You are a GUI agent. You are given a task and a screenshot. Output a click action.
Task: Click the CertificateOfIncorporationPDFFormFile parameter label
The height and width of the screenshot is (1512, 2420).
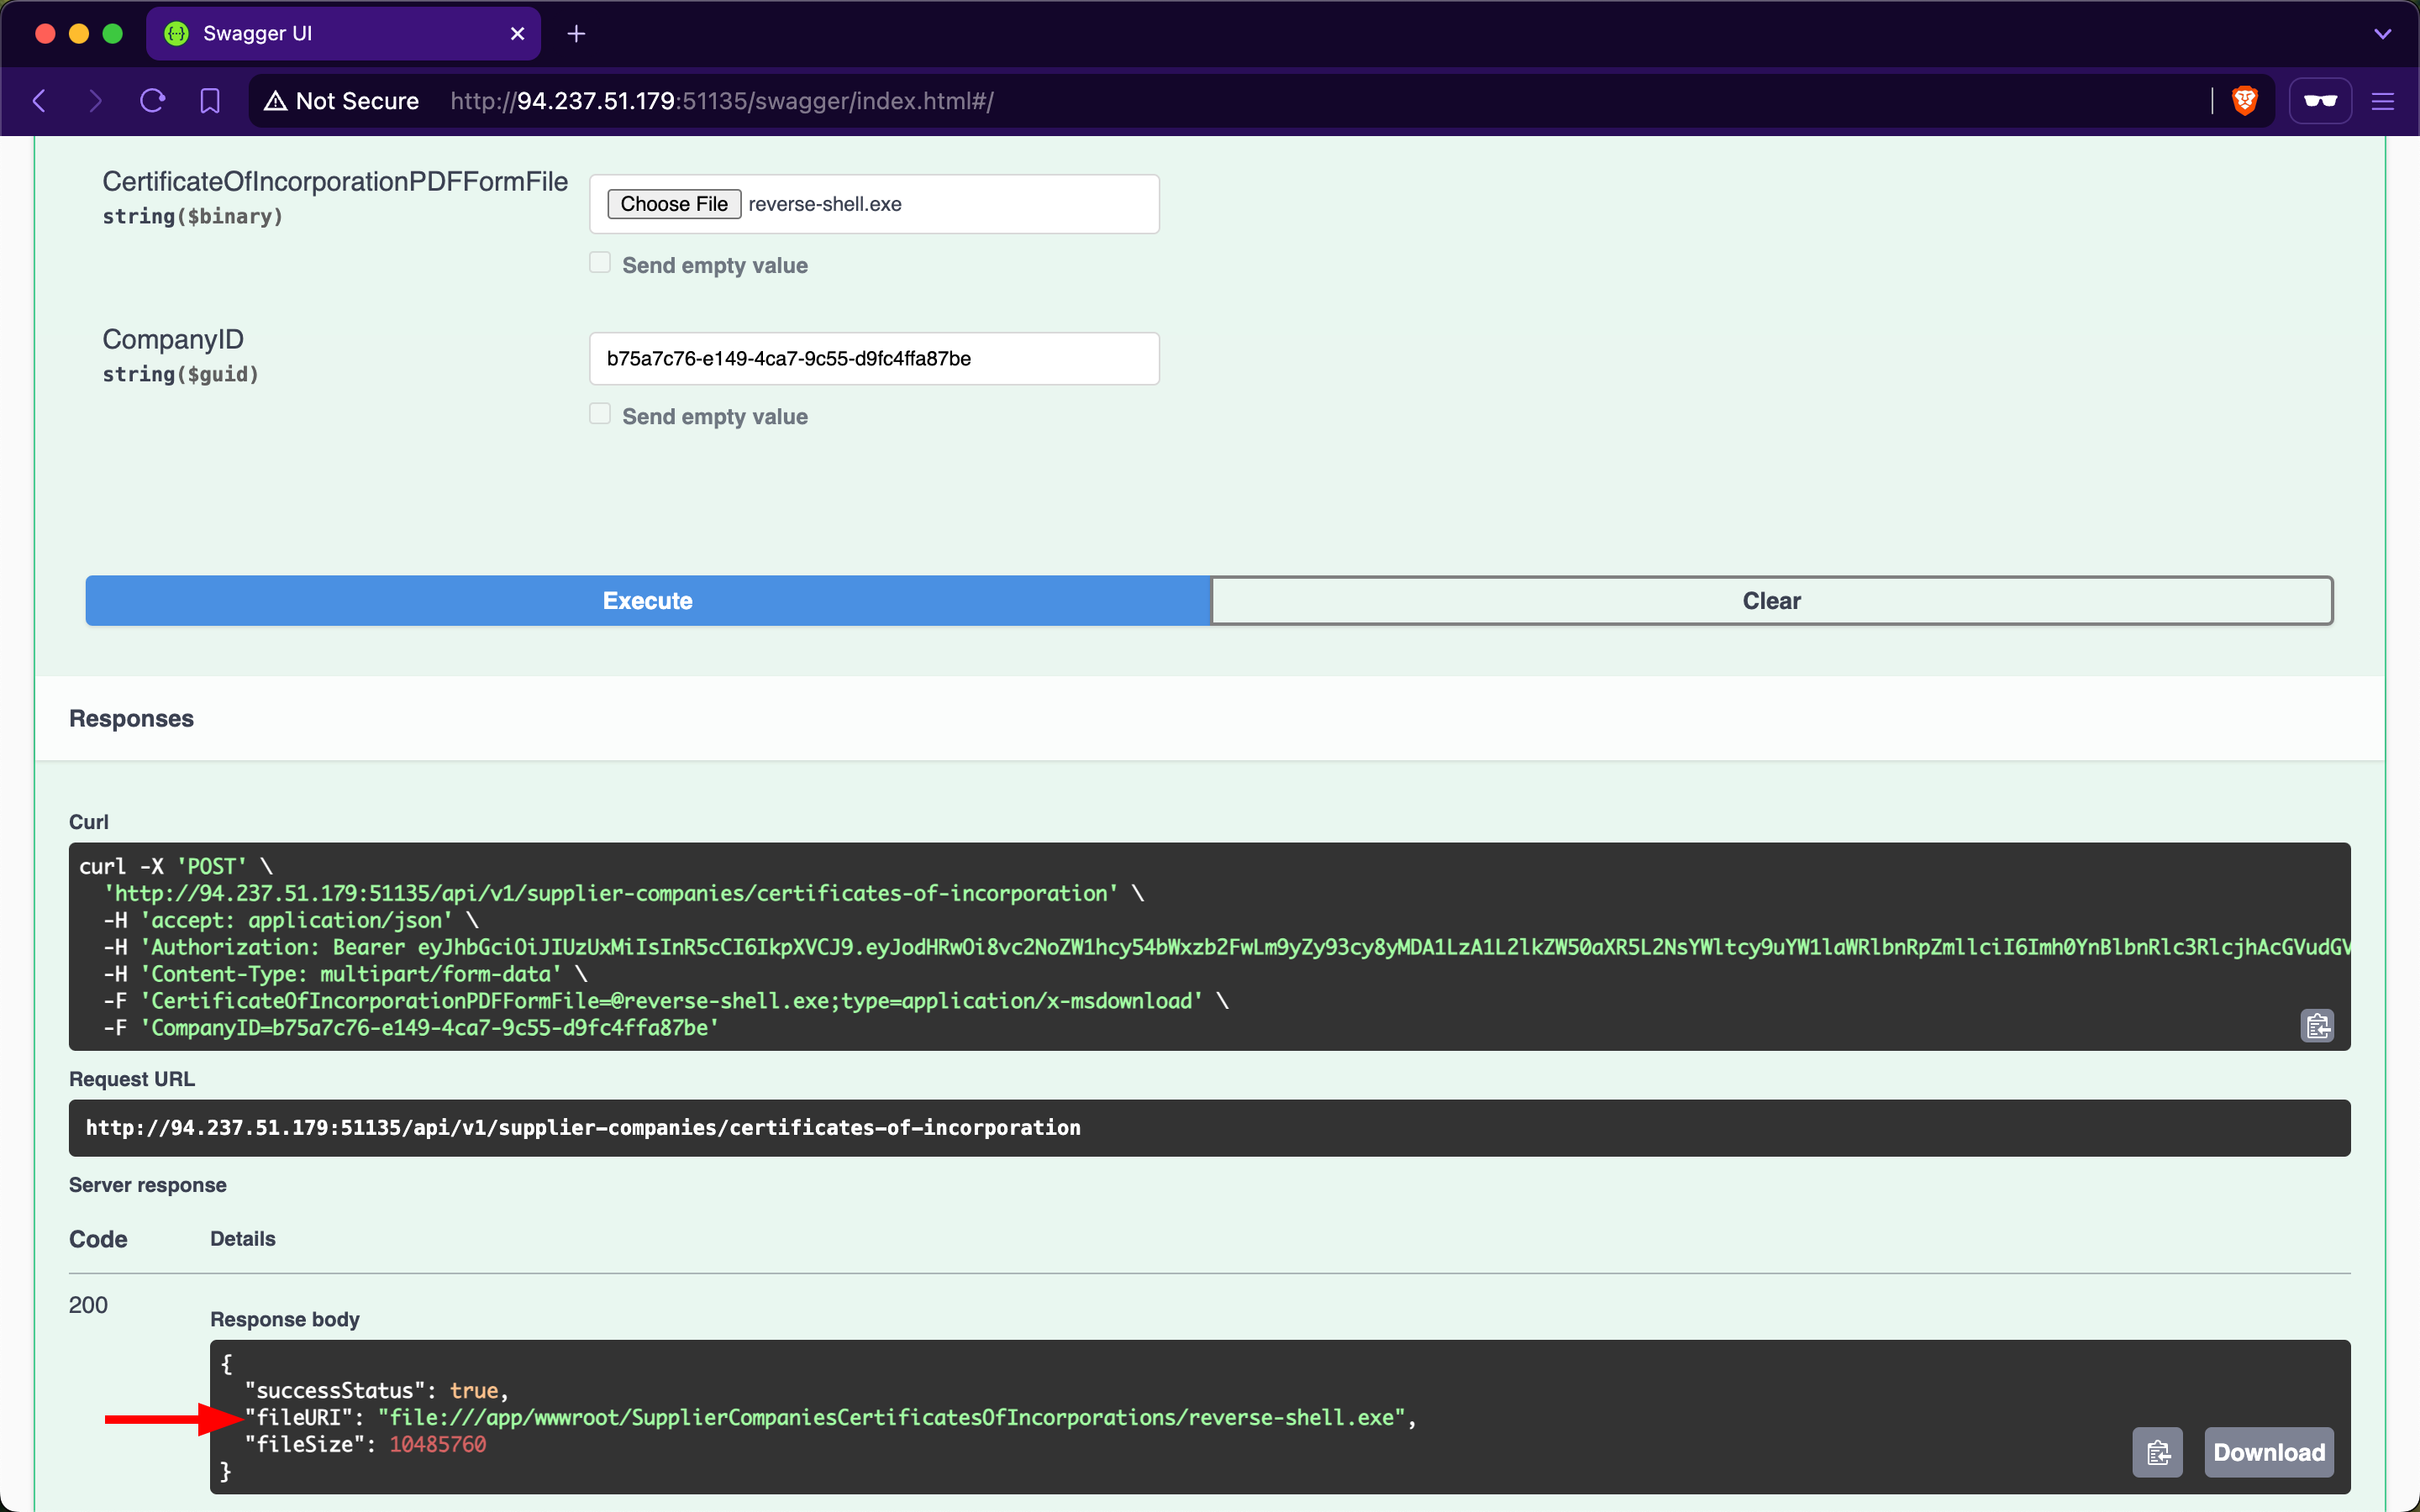click(335, 182)
